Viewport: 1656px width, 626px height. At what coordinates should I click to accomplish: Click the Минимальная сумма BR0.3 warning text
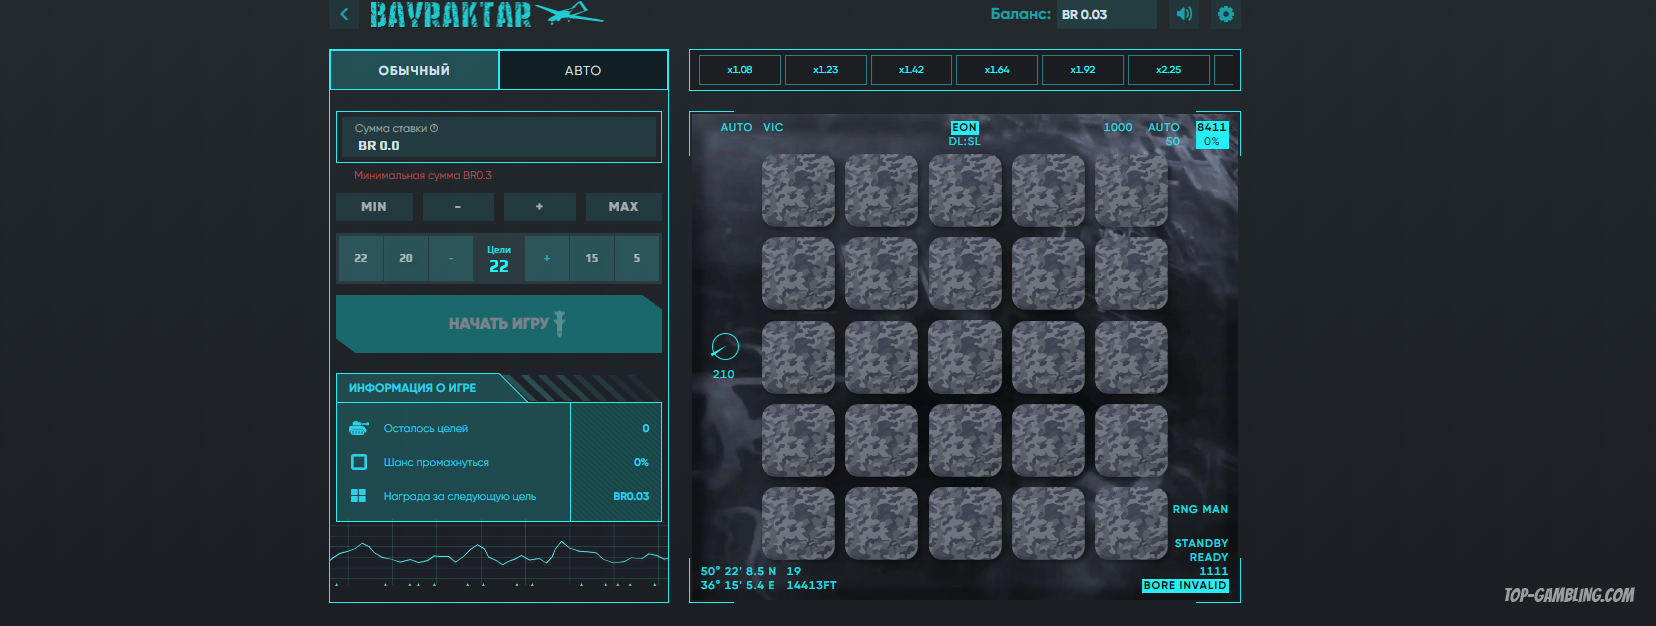click(x=423, y=175)
